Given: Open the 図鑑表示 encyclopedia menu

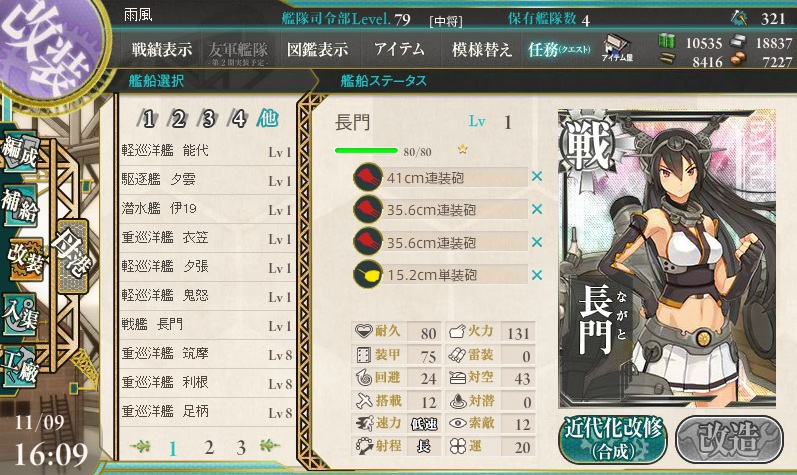Looking at the screenshot, I should pyautogui.click(x=317, y=49).
